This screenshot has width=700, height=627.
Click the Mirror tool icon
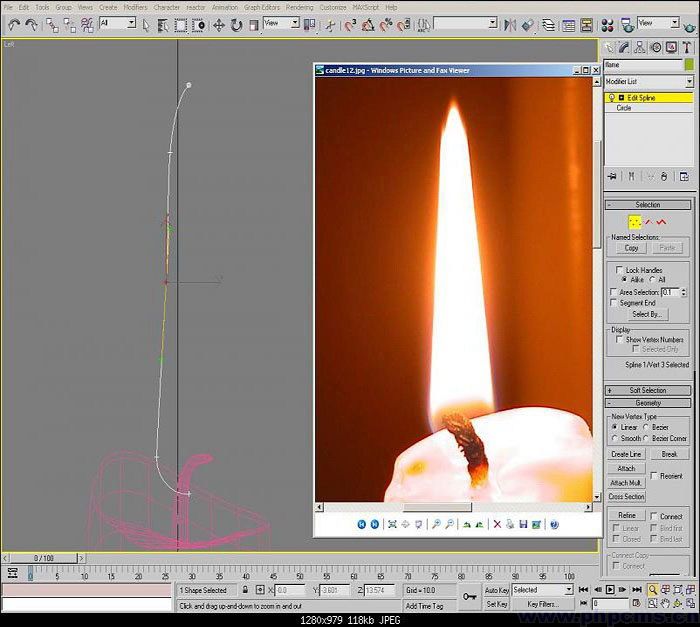pyautogui.click(x=509, y=25)
